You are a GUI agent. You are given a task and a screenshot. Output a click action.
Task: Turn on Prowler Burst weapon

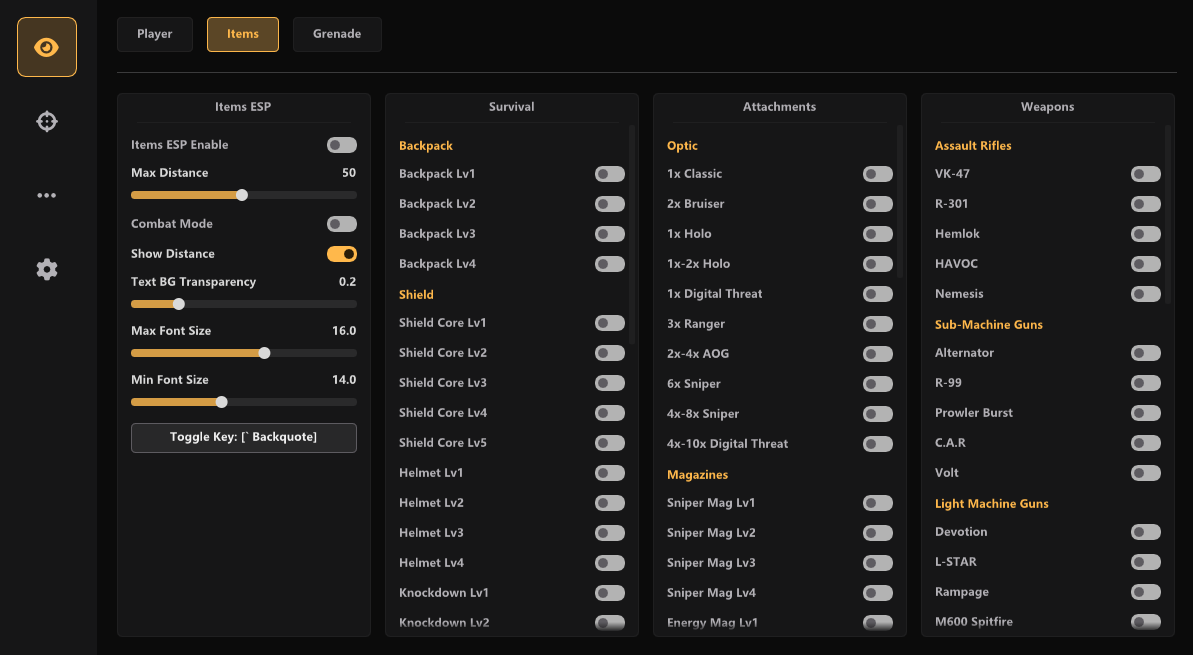pos(1145,413)
